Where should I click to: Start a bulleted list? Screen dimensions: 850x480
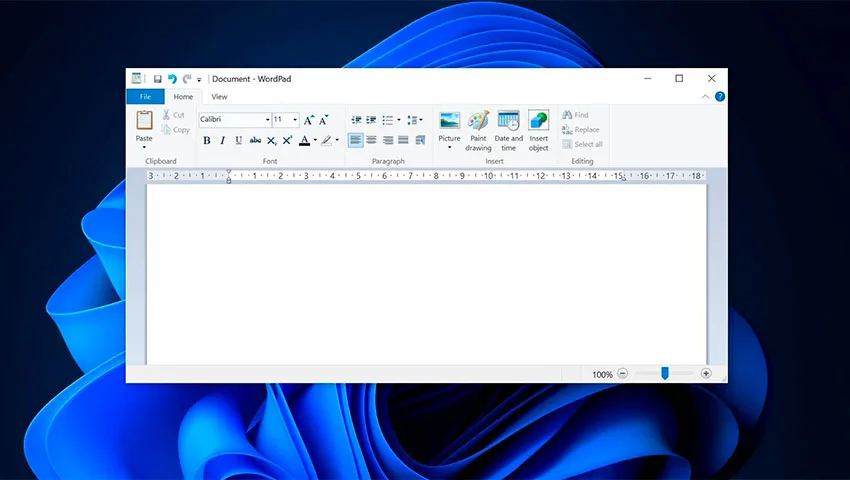tap(388, 120)
